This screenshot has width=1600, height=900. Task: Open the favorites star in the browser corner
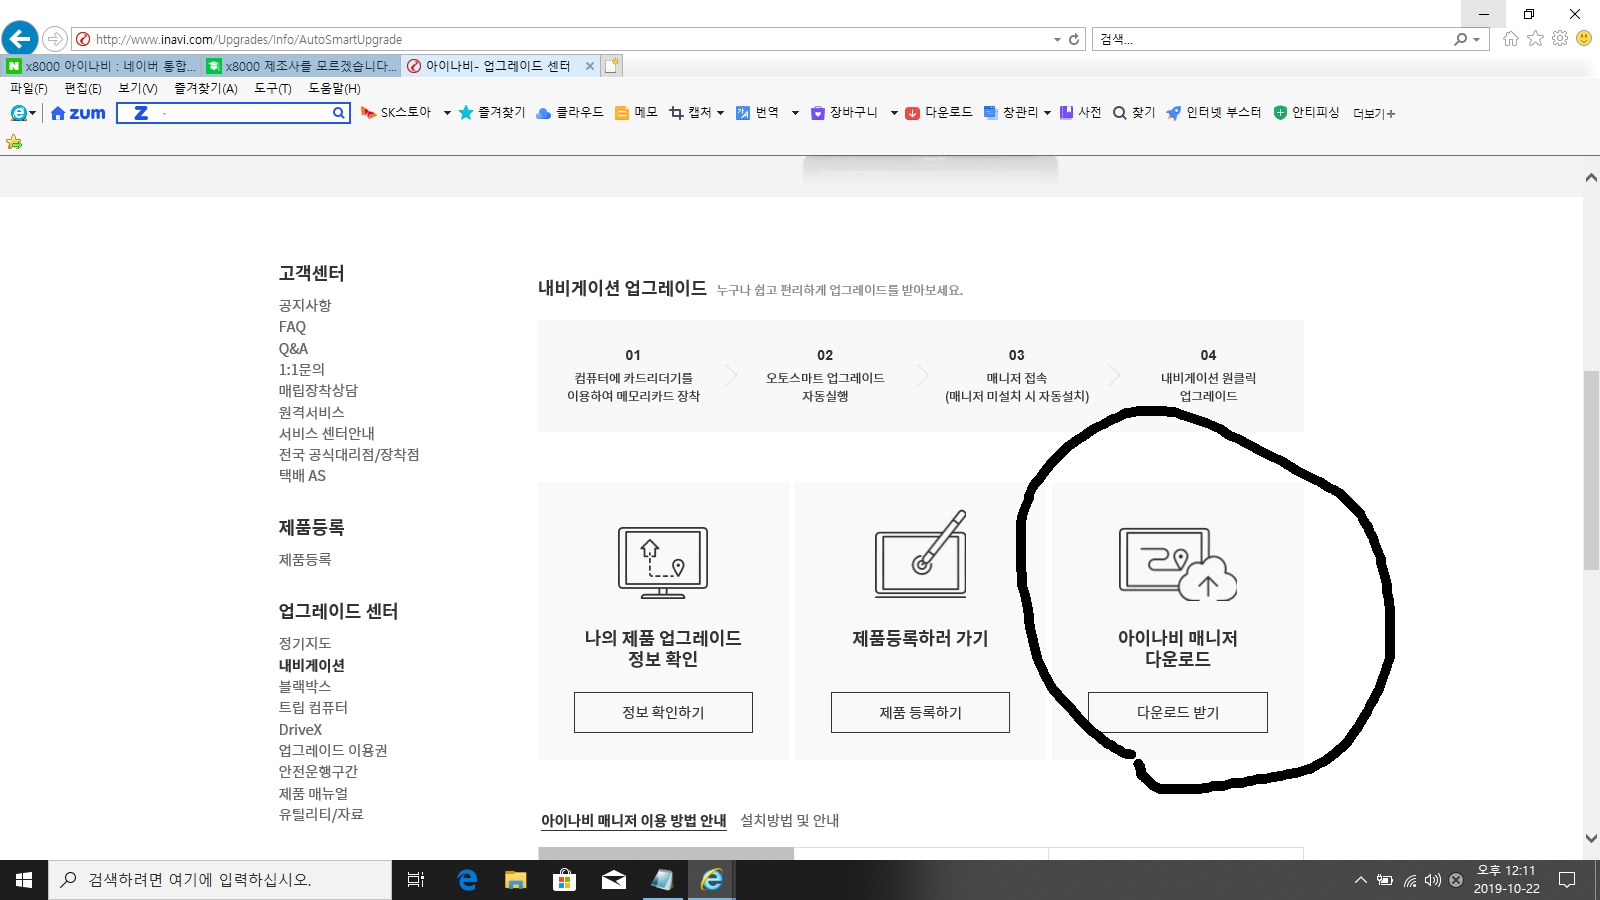click(x=1535, y=39)
